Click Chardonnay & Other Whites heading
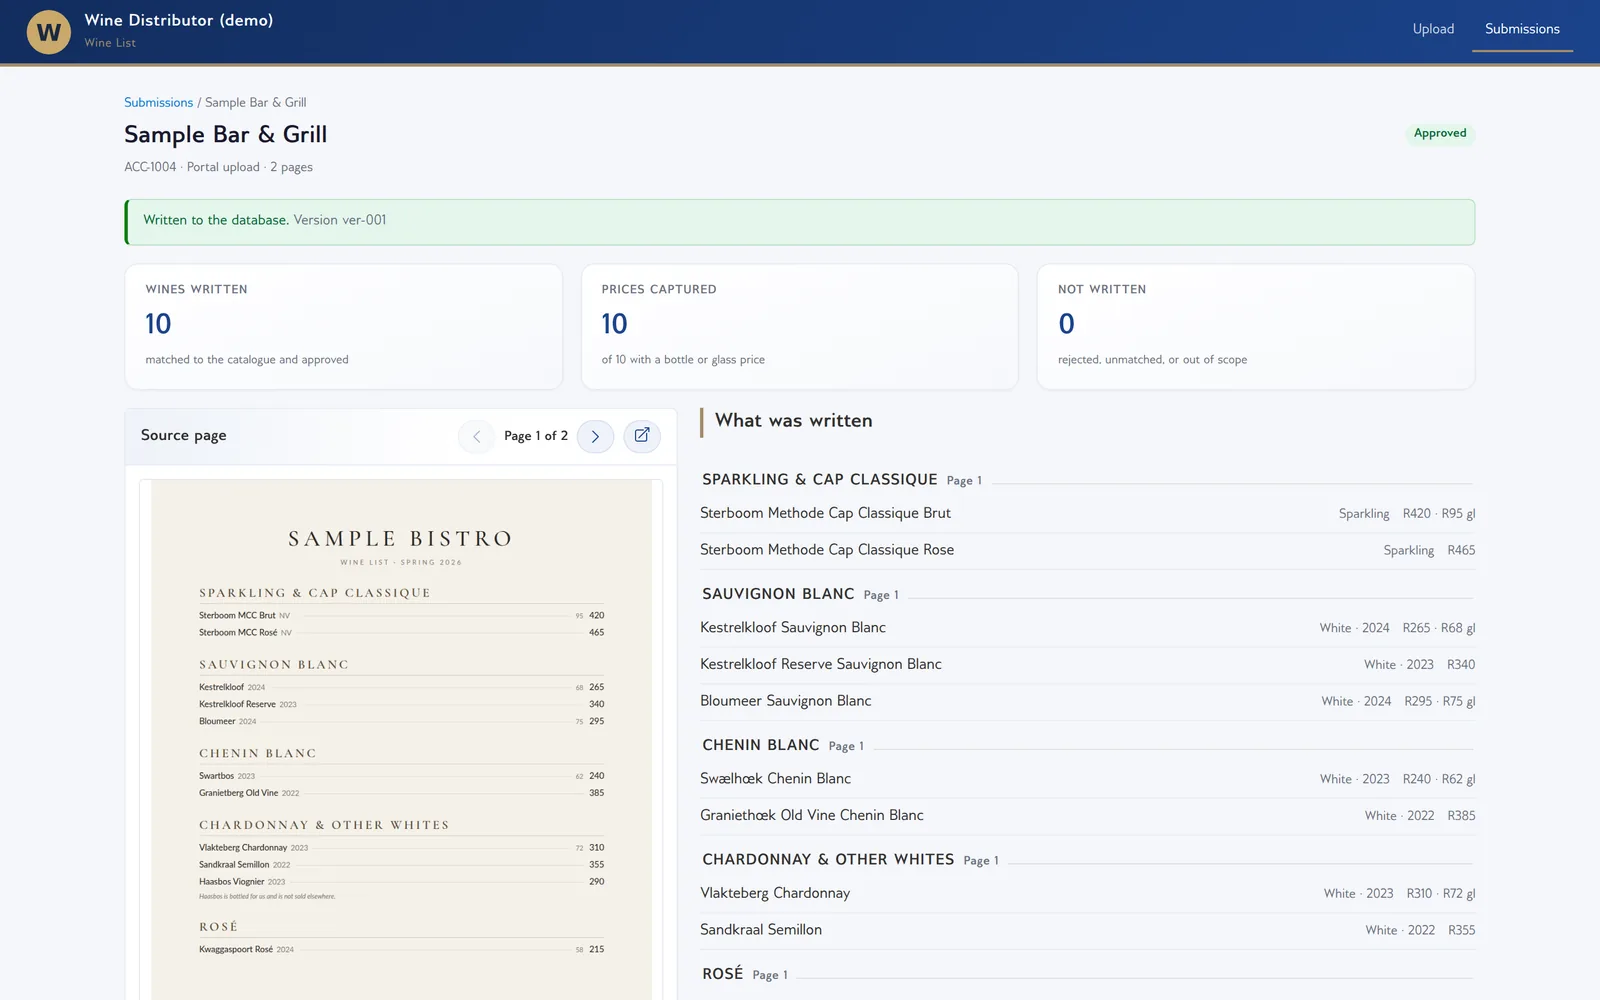1600x1000 pixels. (x=828, y=860)
